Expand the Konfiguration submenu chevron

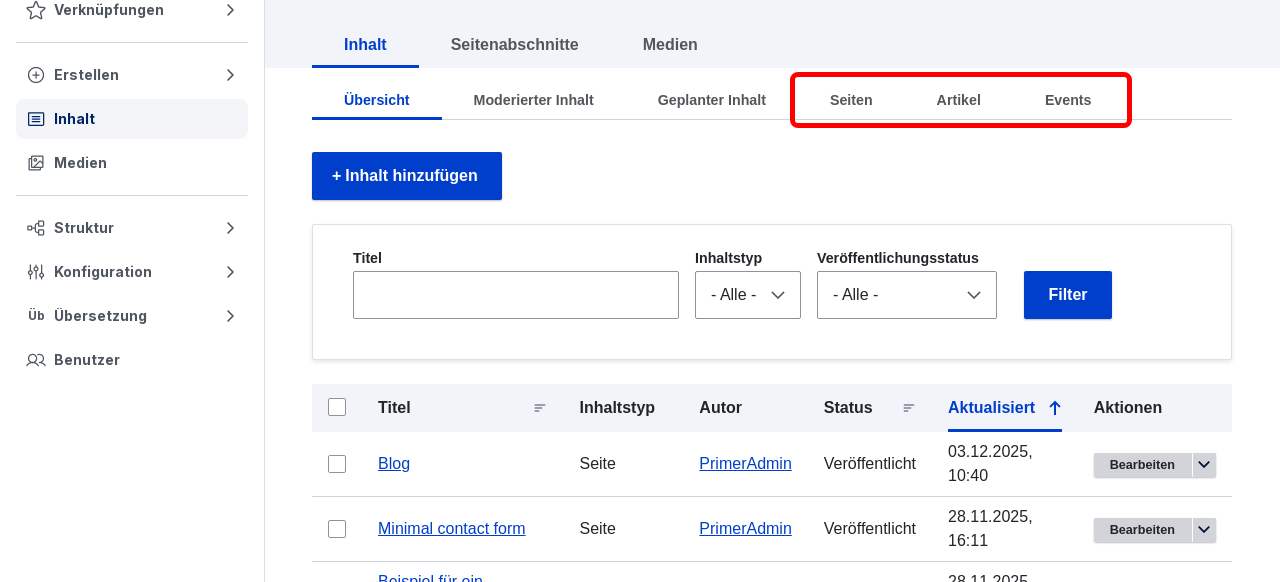click(230, 272)
